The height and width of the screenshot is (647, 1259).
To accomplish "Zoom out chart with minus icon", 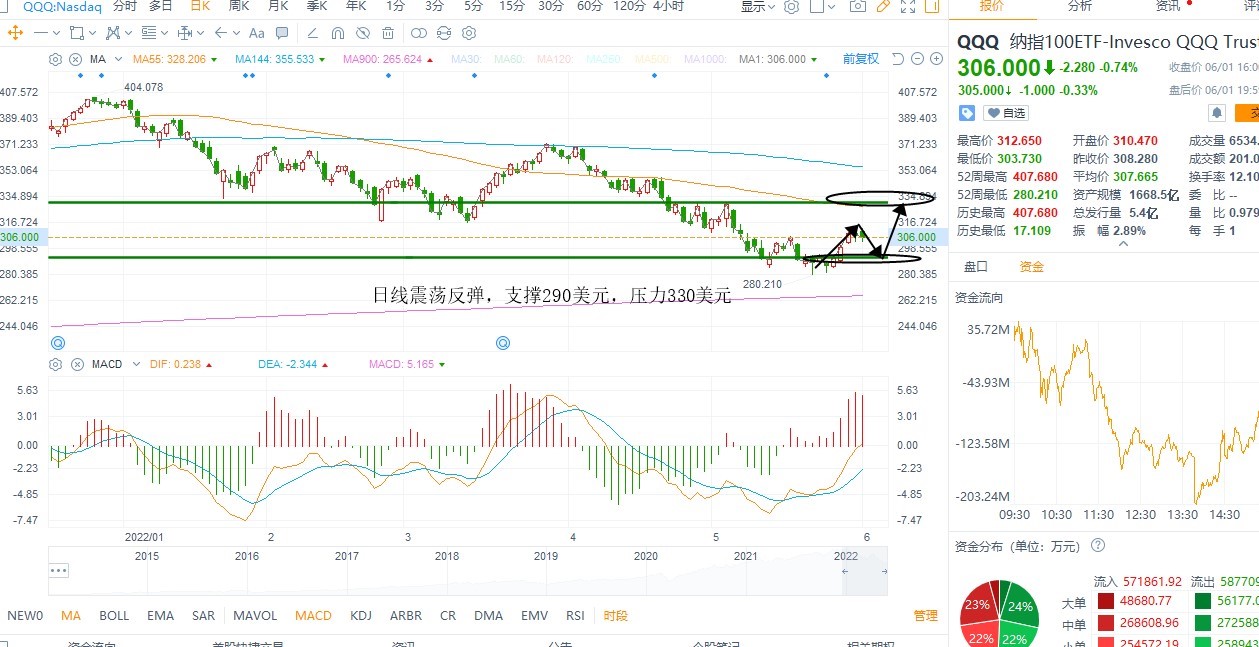I will tap(917, 59).
